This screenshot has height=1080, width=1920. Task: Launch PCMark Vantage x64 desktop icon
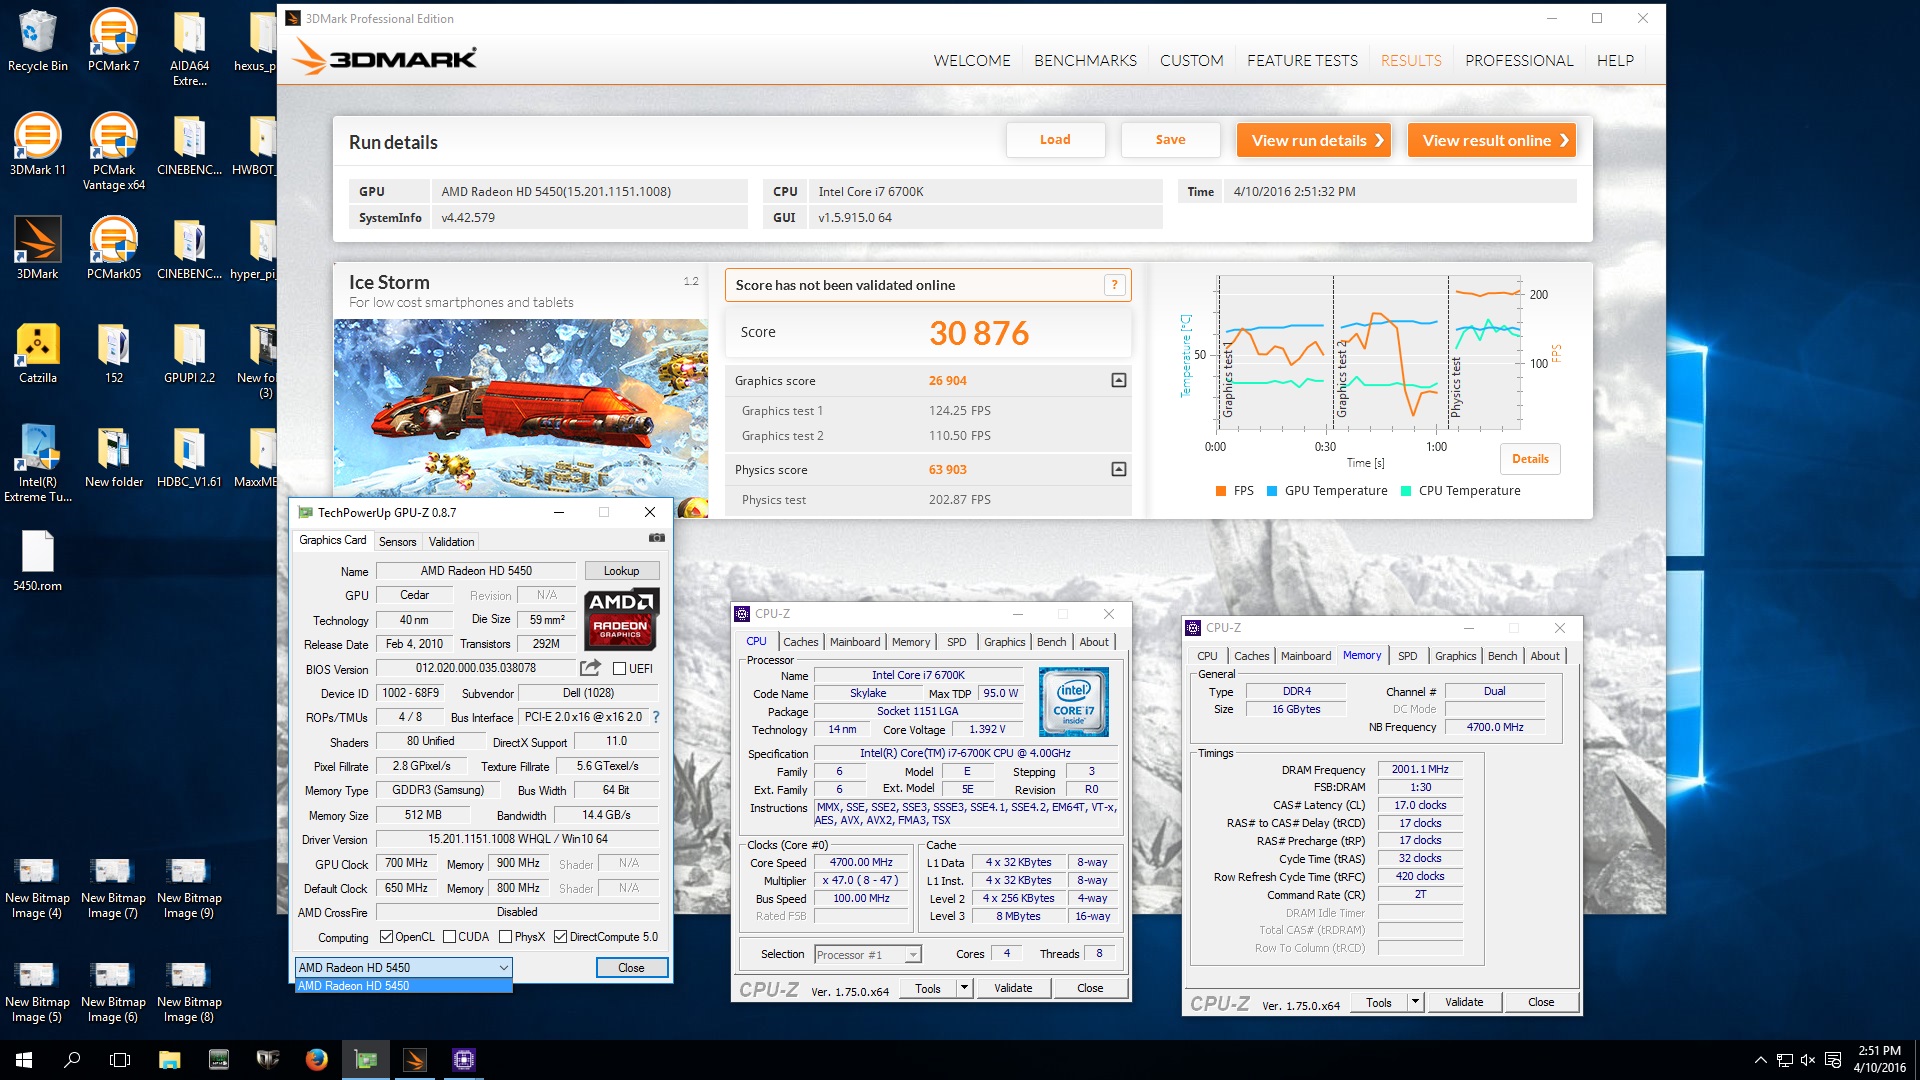[x=113, y=151]
